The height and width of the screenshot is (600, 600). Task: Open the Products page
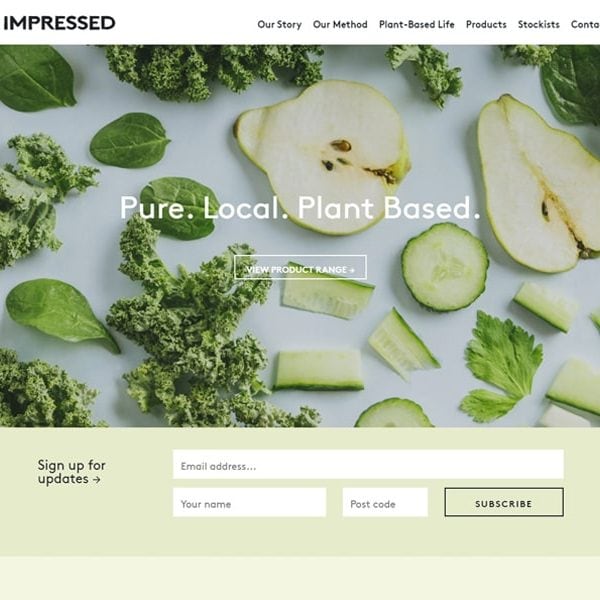coord(486,24)
